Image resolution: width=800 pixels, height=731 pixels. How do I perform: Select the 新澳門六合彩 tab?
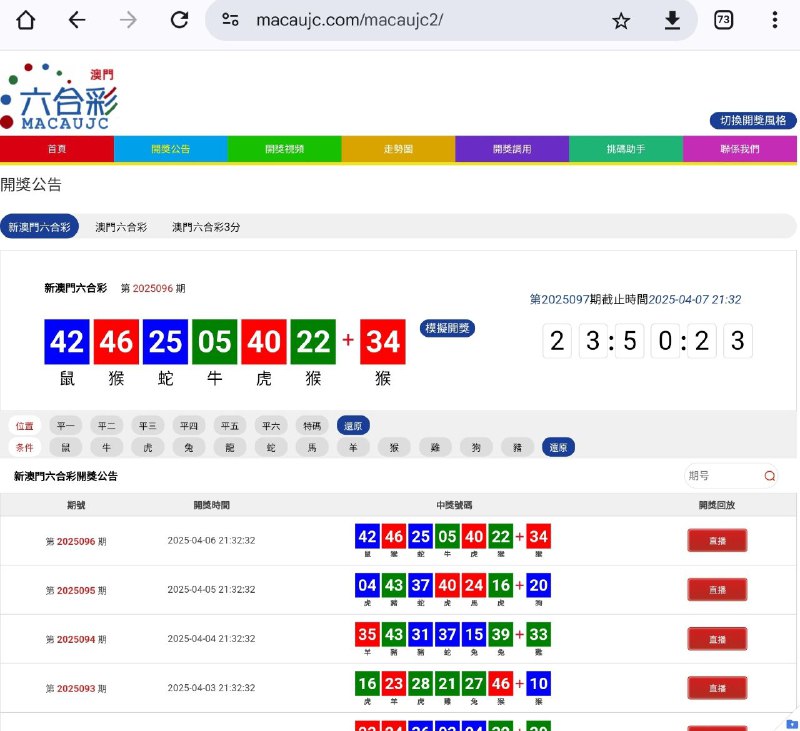pyautogui.click(x=39, y=226)
